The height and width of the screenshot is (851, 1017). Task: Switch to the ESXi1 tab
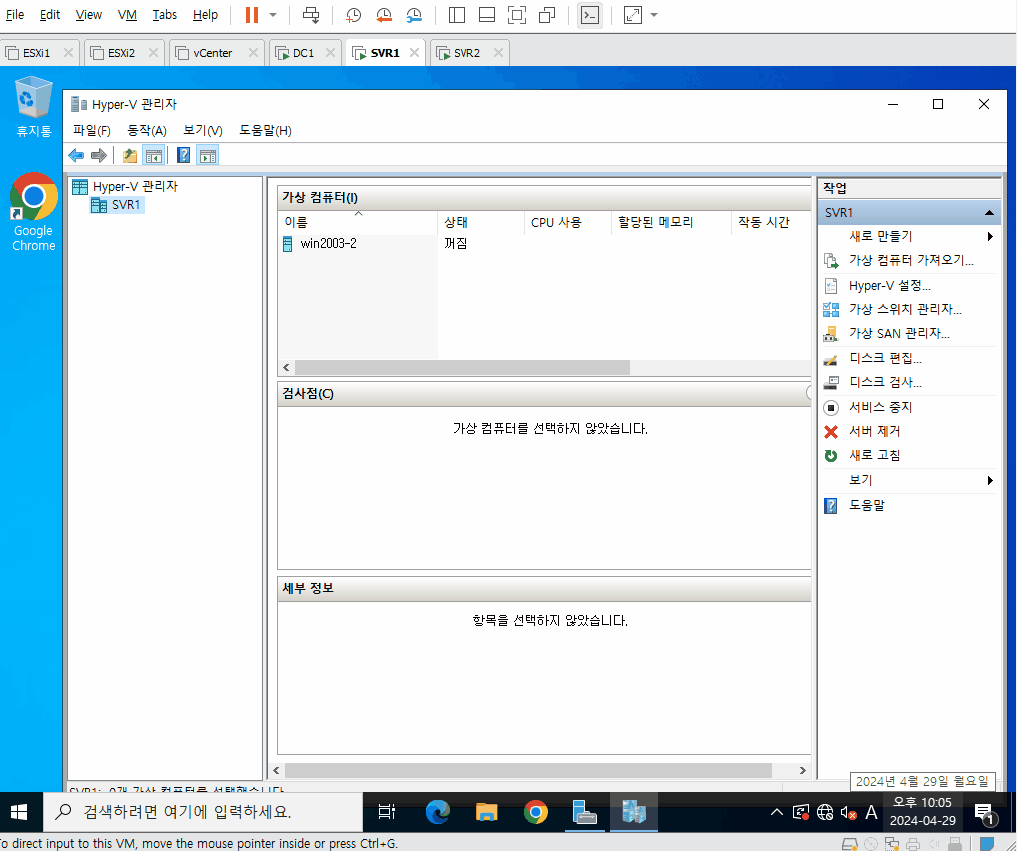[36, 53]
